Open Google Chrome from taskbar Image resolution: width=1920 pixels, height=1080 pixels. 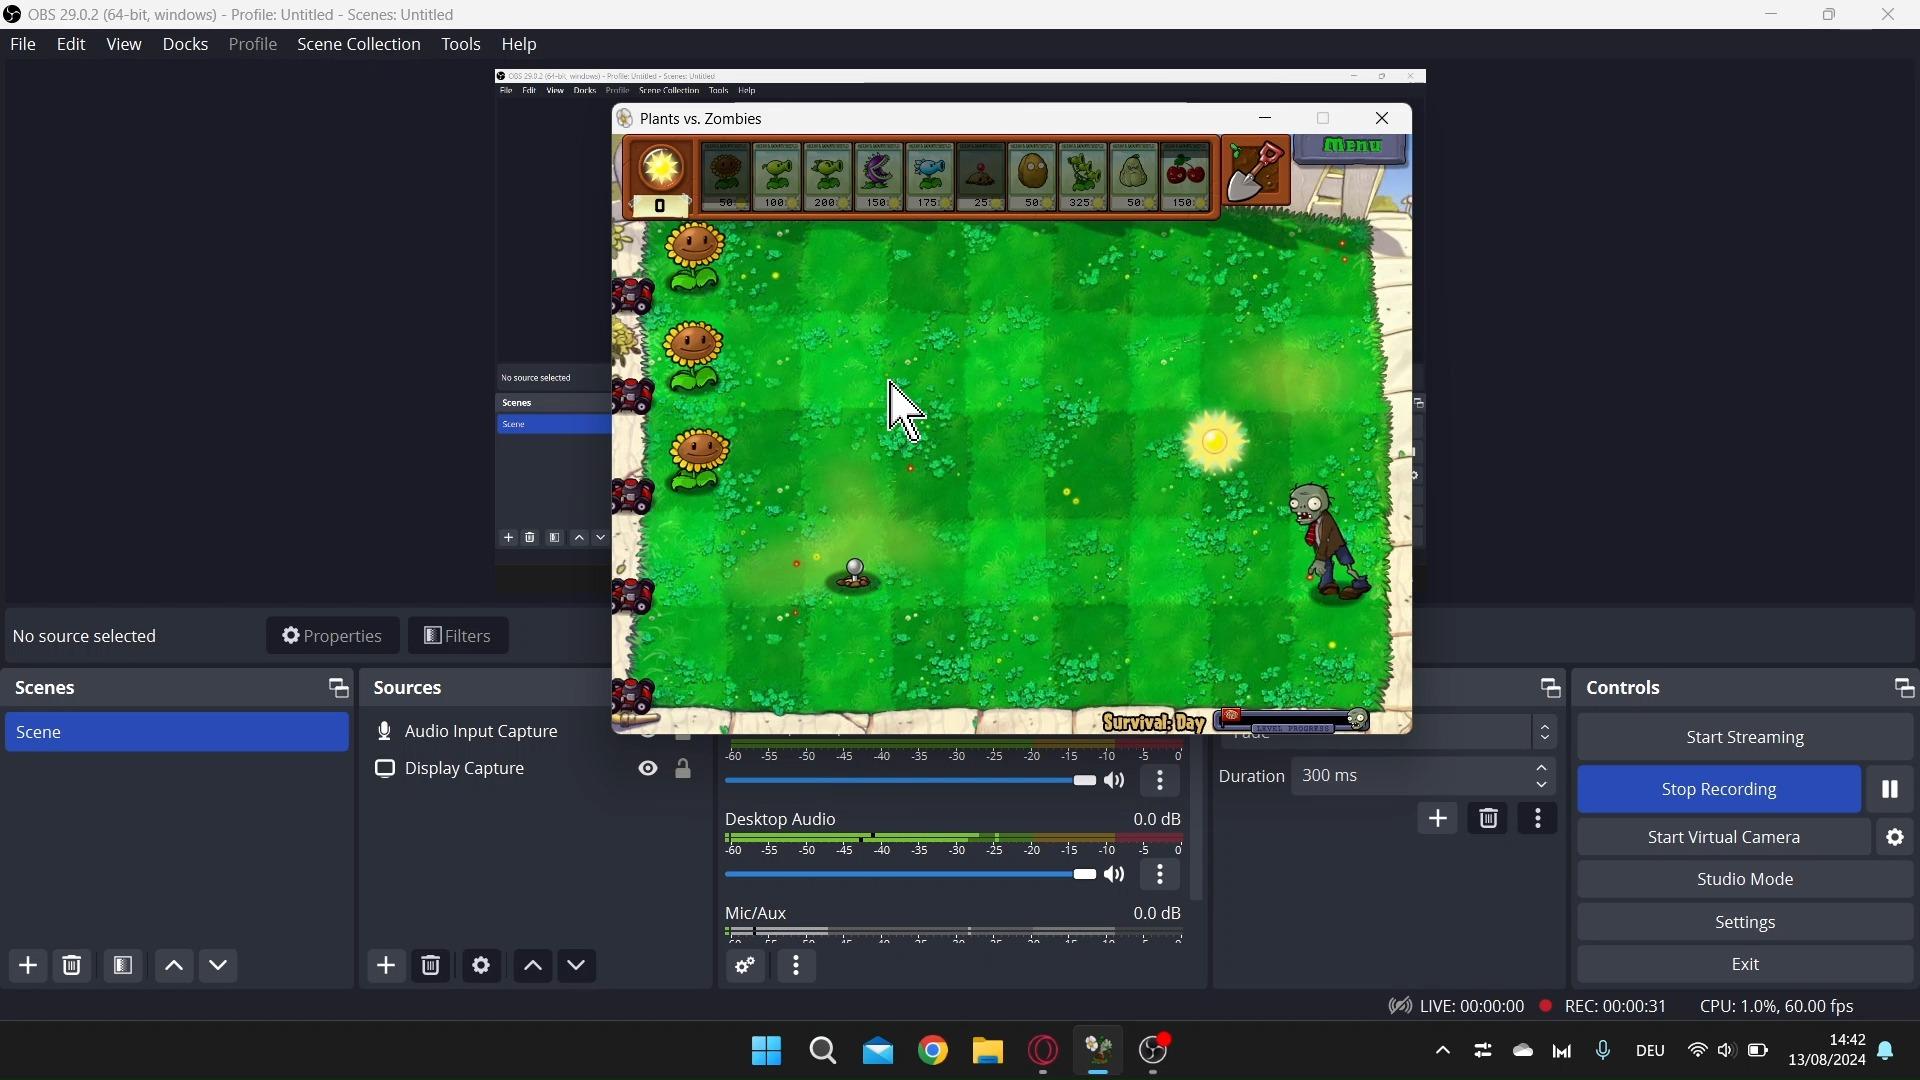pyautogui.click(x=933, y=1052)
